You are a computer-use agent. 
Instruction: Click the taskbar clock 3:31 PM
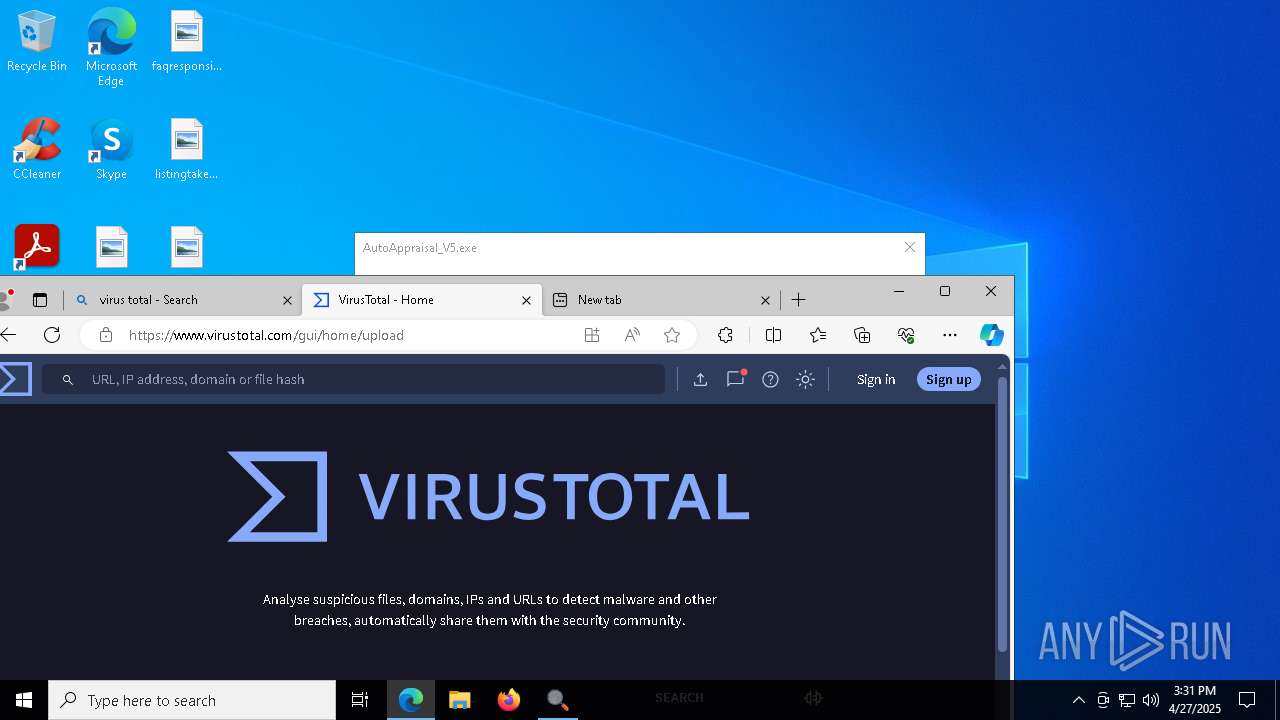(x=1195, y=700)
